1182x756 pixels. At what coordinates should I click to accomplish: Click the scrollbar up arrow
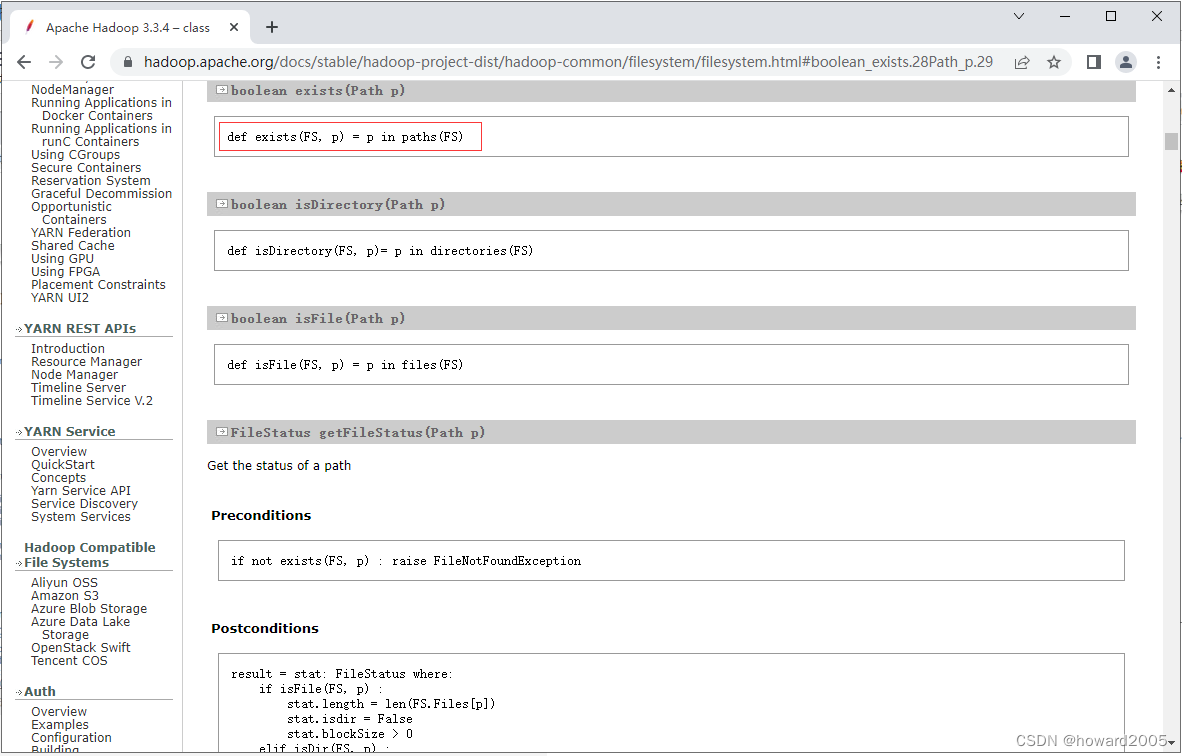1171,90
